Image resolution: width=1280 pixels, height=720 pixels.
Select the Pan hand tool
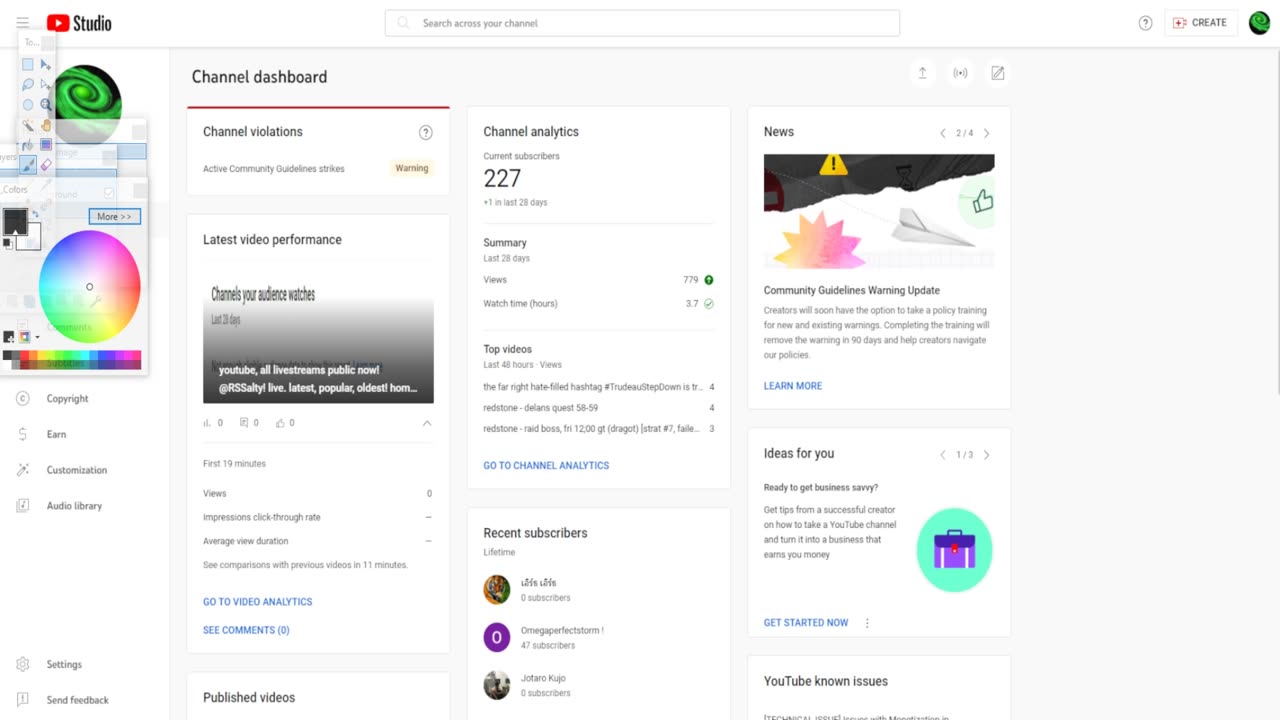(46, 125)
